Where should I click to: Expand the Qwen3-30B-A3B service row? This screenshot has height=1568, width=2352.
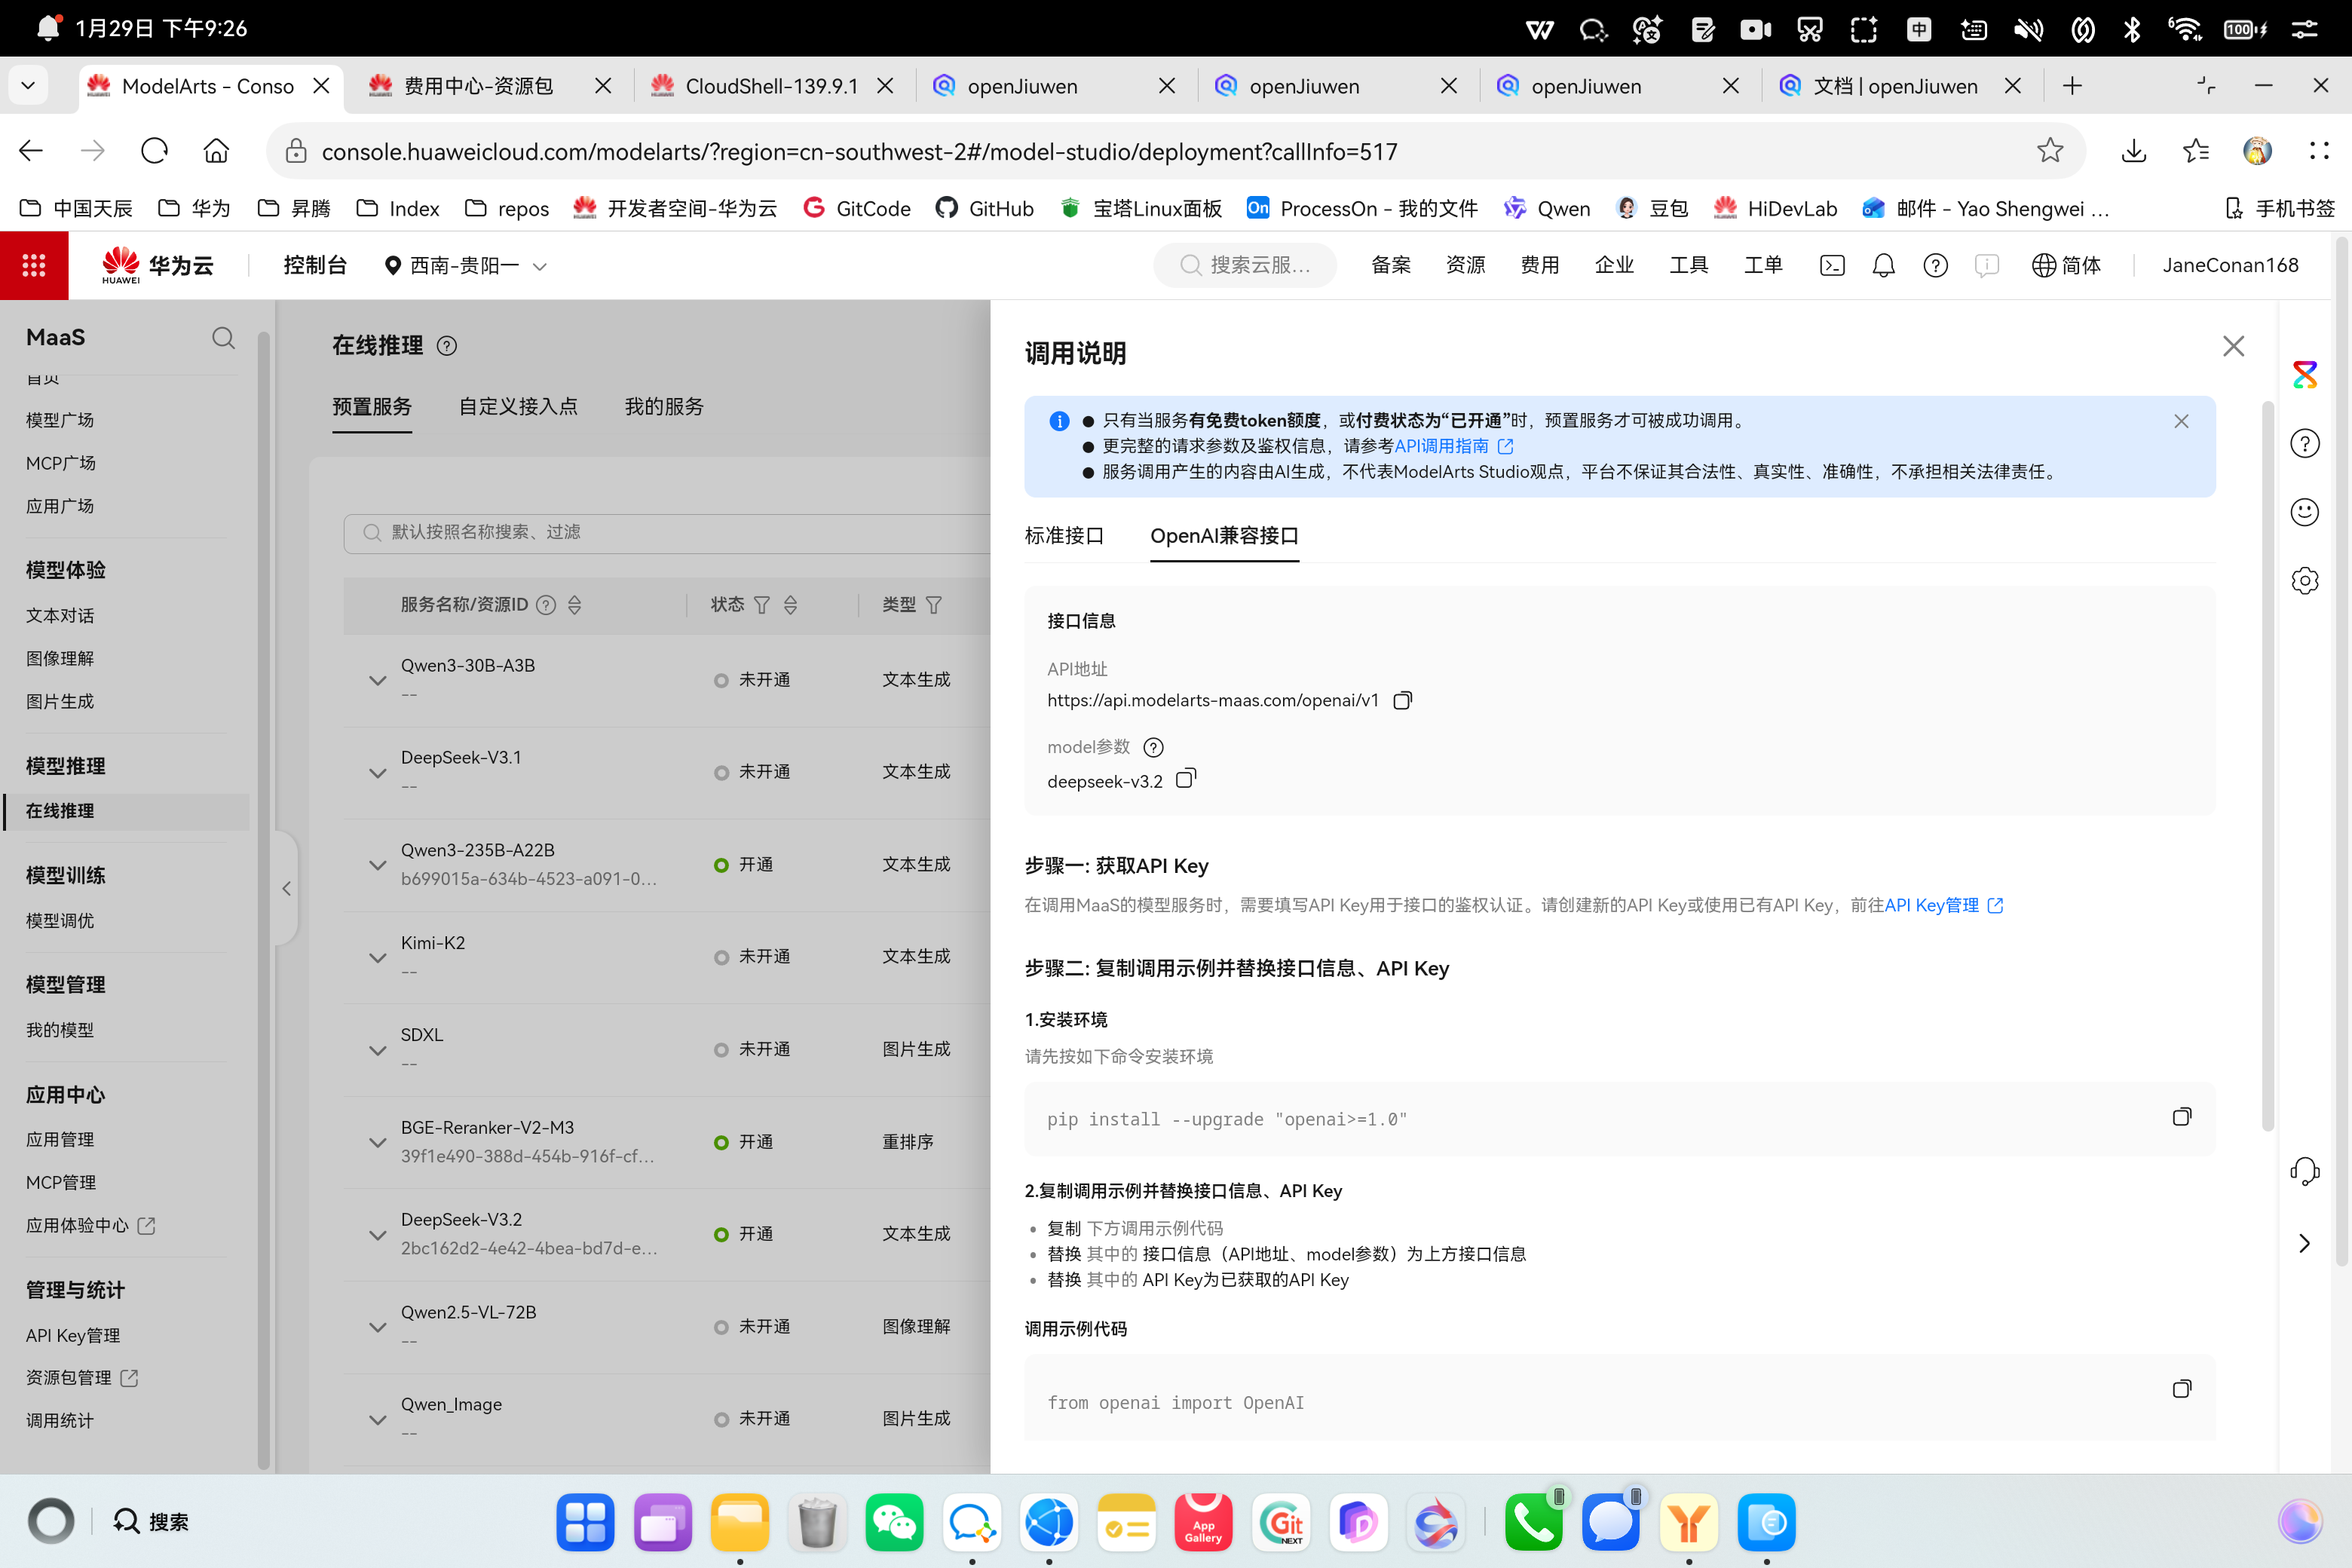pos(377,680)
